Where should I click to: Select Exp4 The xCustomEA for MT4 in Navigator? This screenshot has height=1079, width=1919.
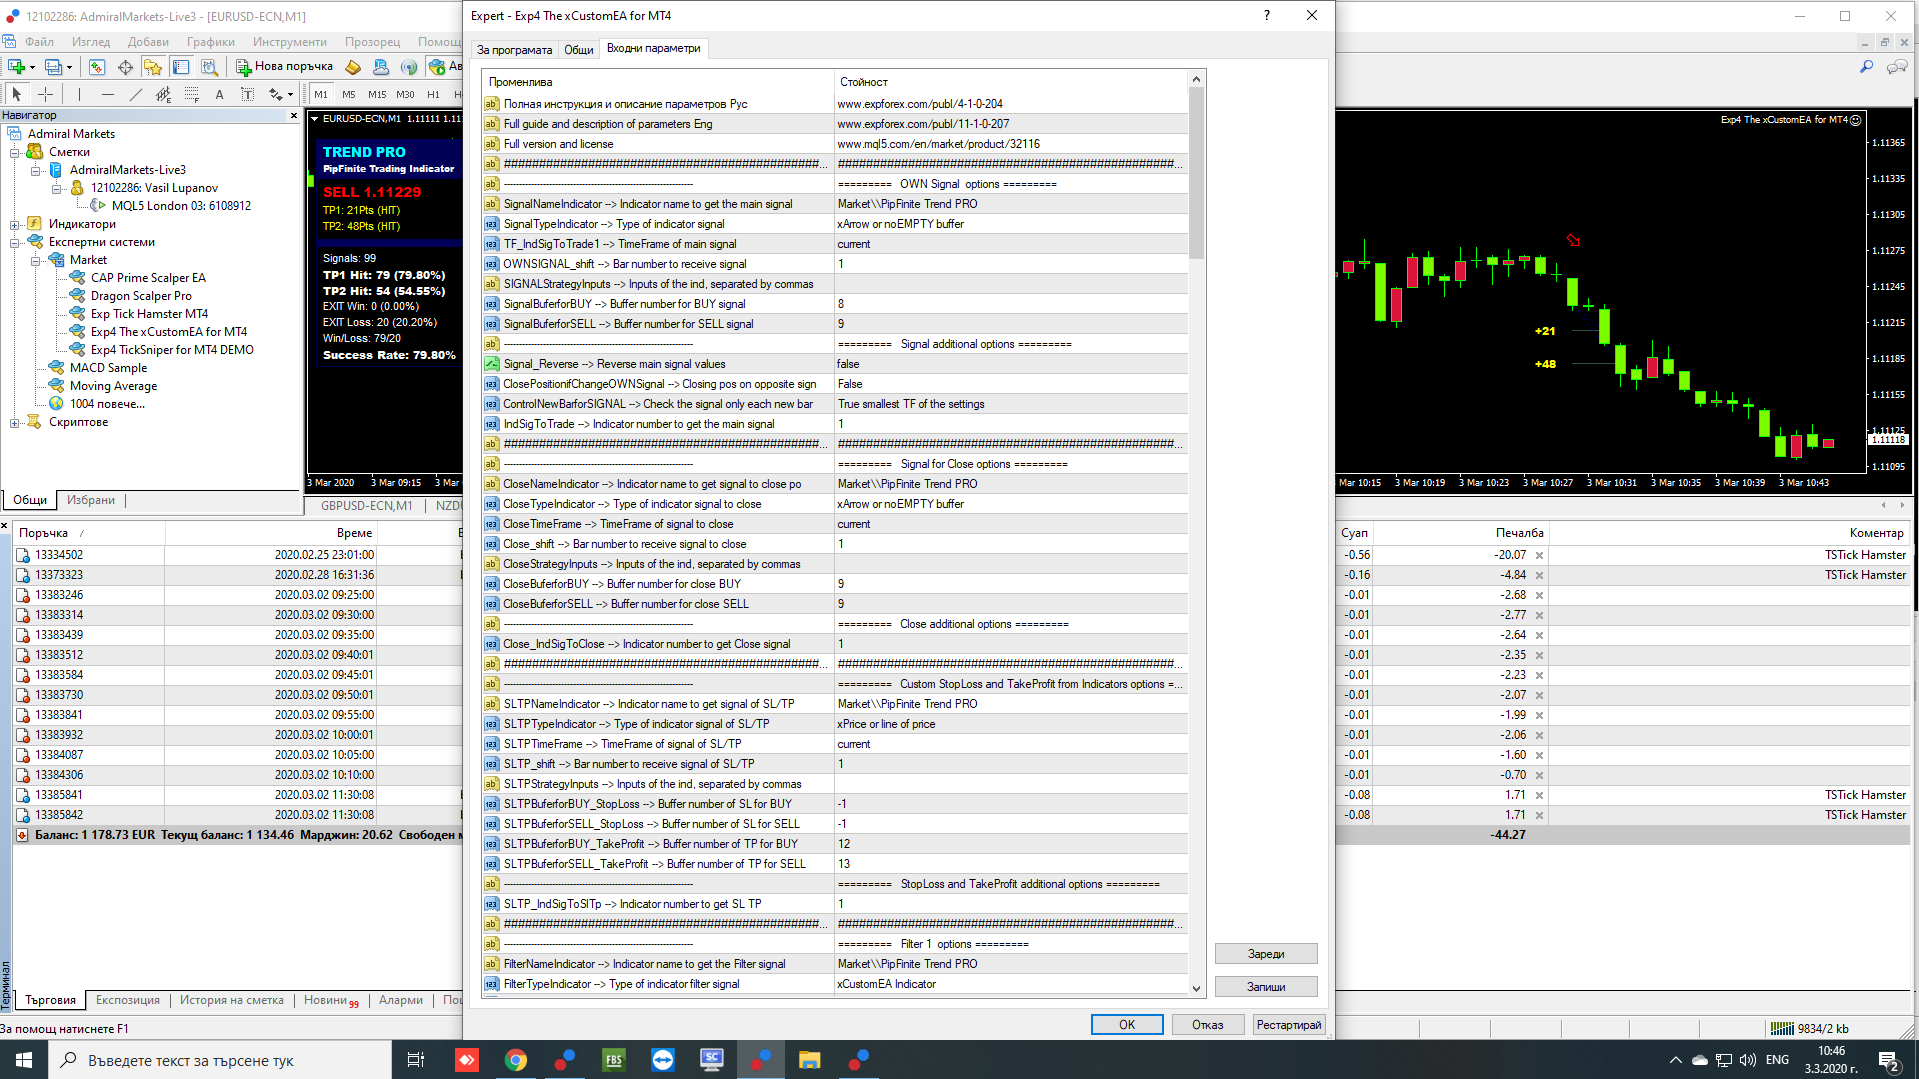click(169, 332)
